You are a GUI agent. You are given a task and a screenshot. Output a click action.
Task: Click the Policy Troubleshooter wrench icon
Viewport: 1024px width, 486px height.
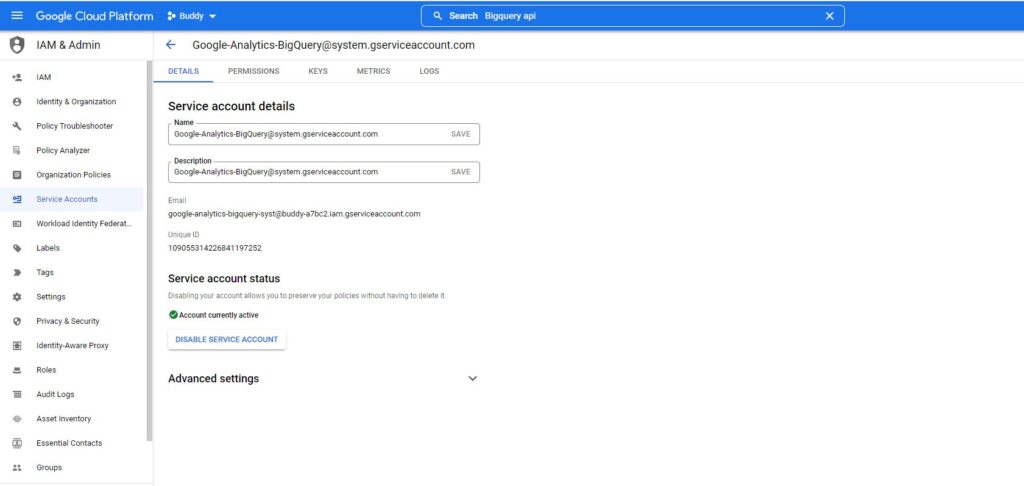tap(18, 126)
